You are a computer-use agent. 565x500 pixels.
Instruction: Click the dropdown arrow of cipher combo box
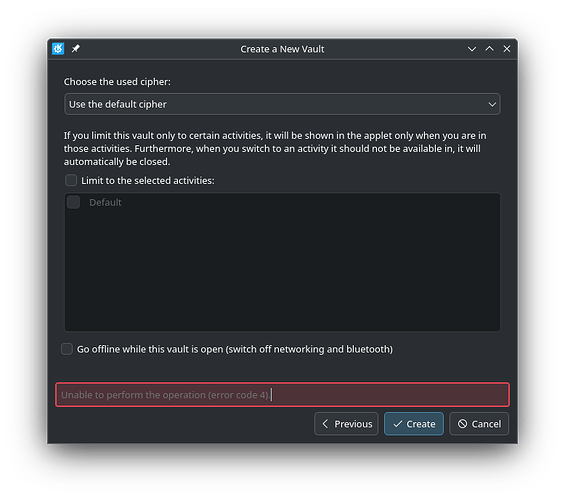[492, 104]
